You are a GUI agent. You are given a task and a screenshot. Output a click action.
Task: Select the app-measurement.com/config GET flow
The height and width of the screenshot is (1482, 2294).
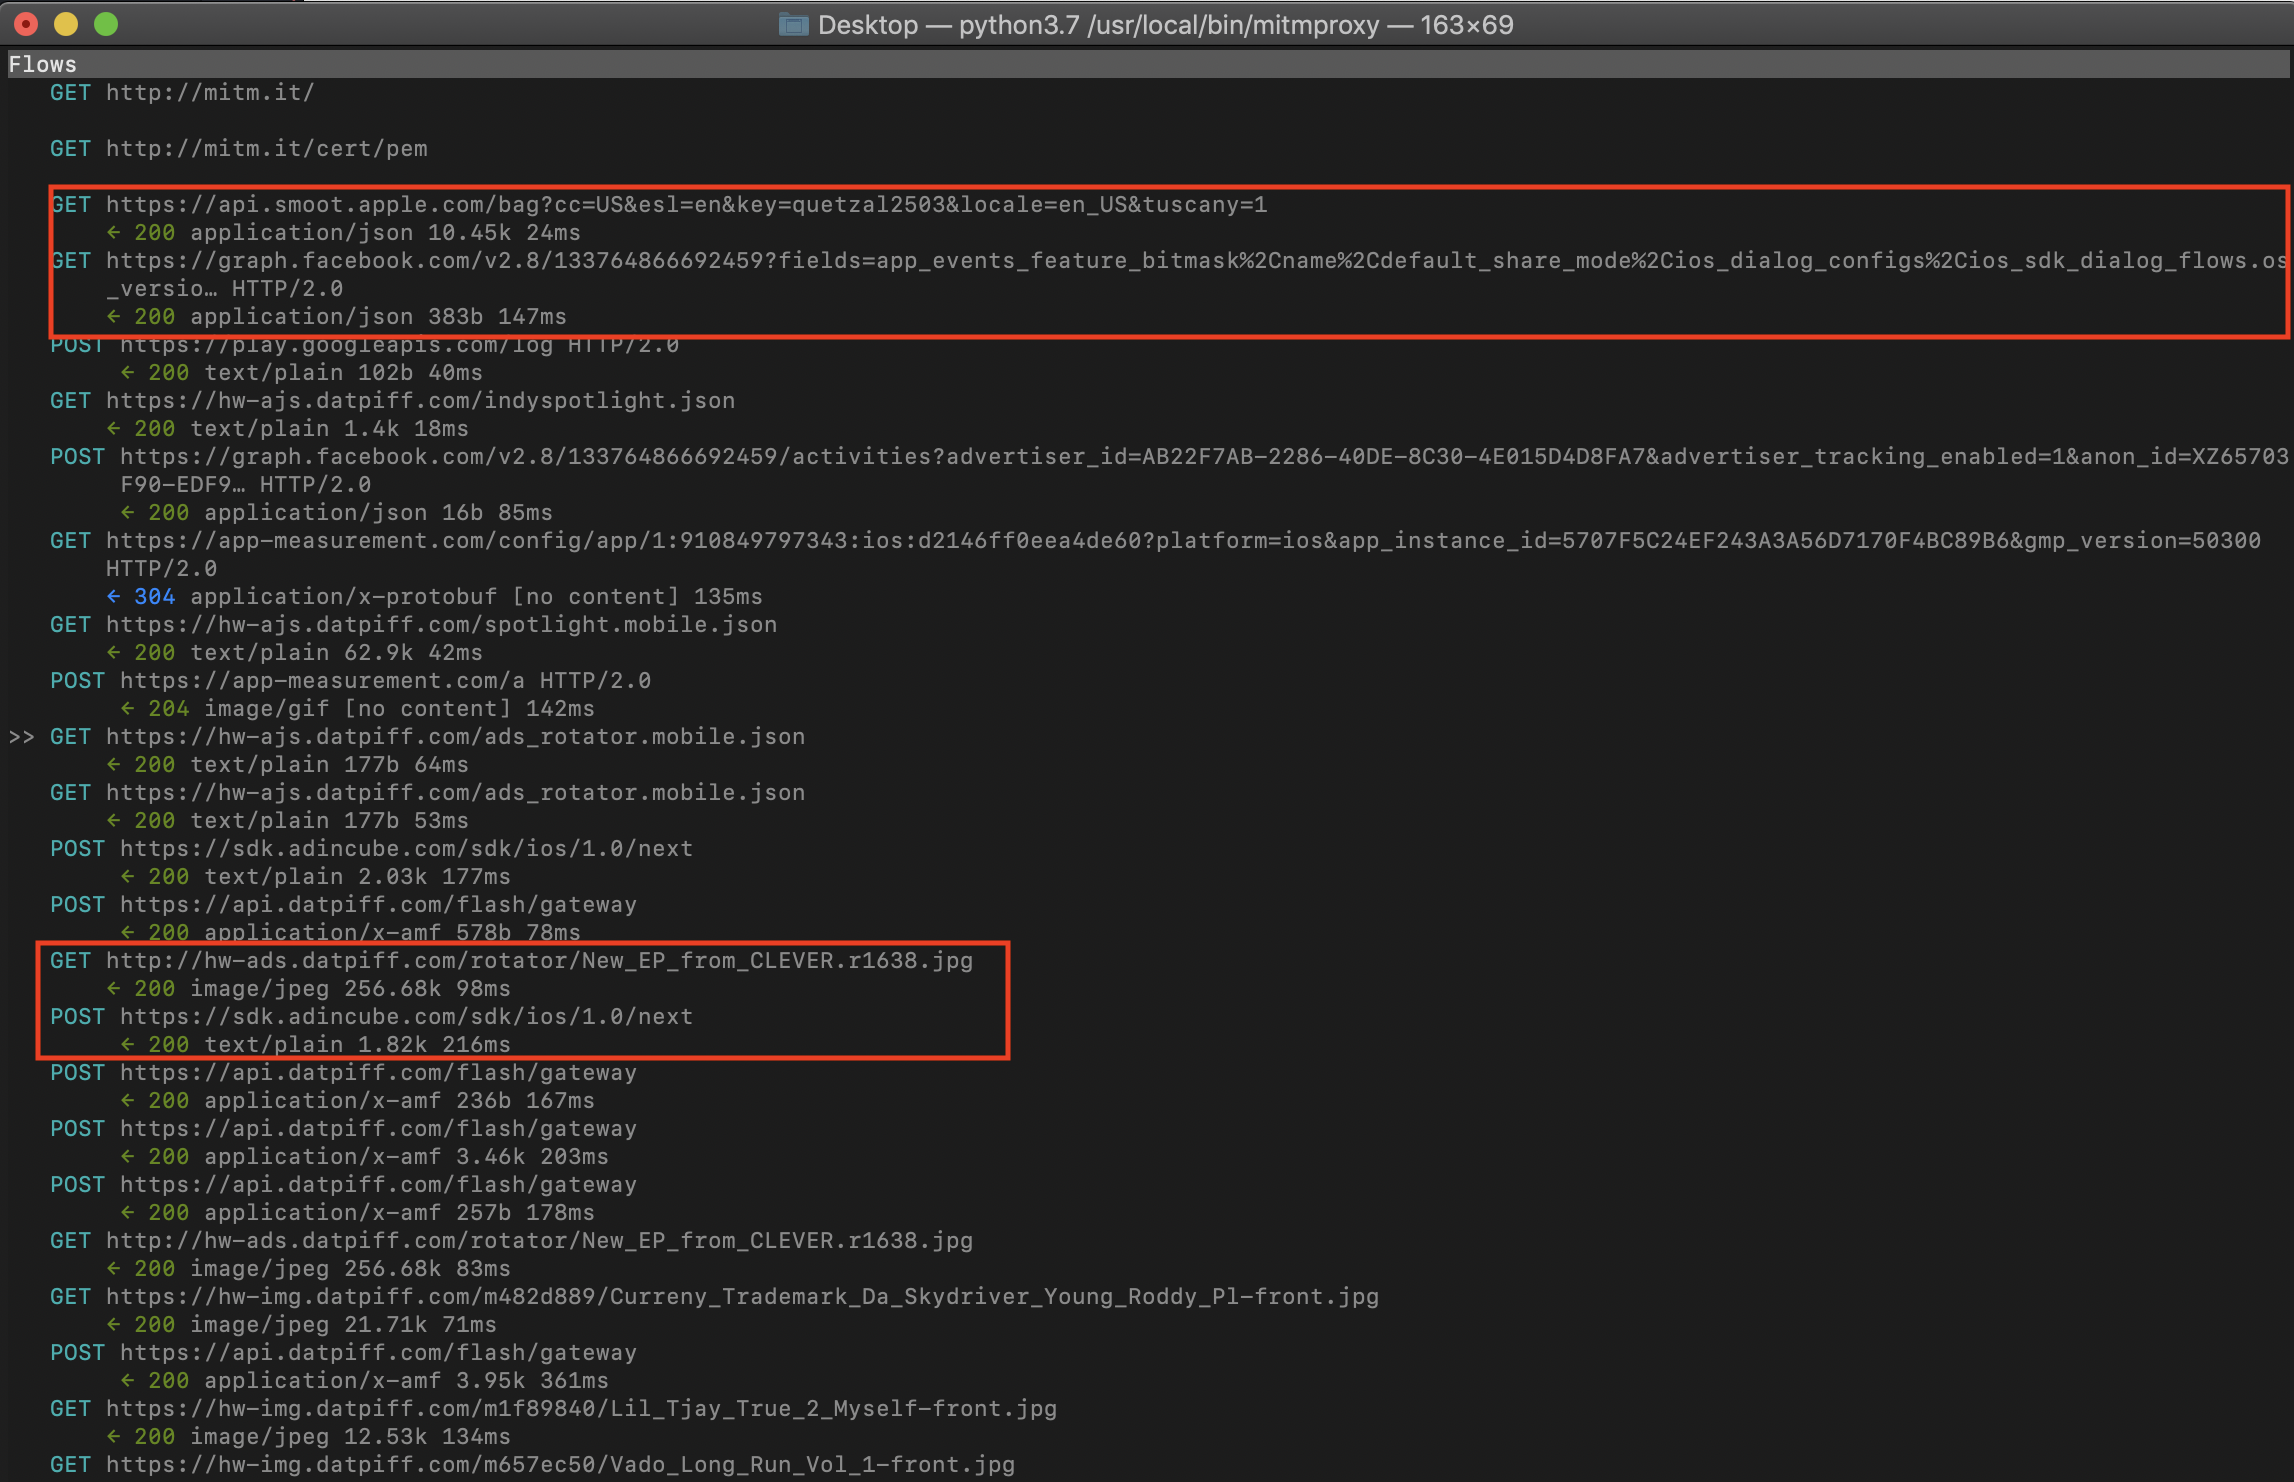click(1155, 554)
